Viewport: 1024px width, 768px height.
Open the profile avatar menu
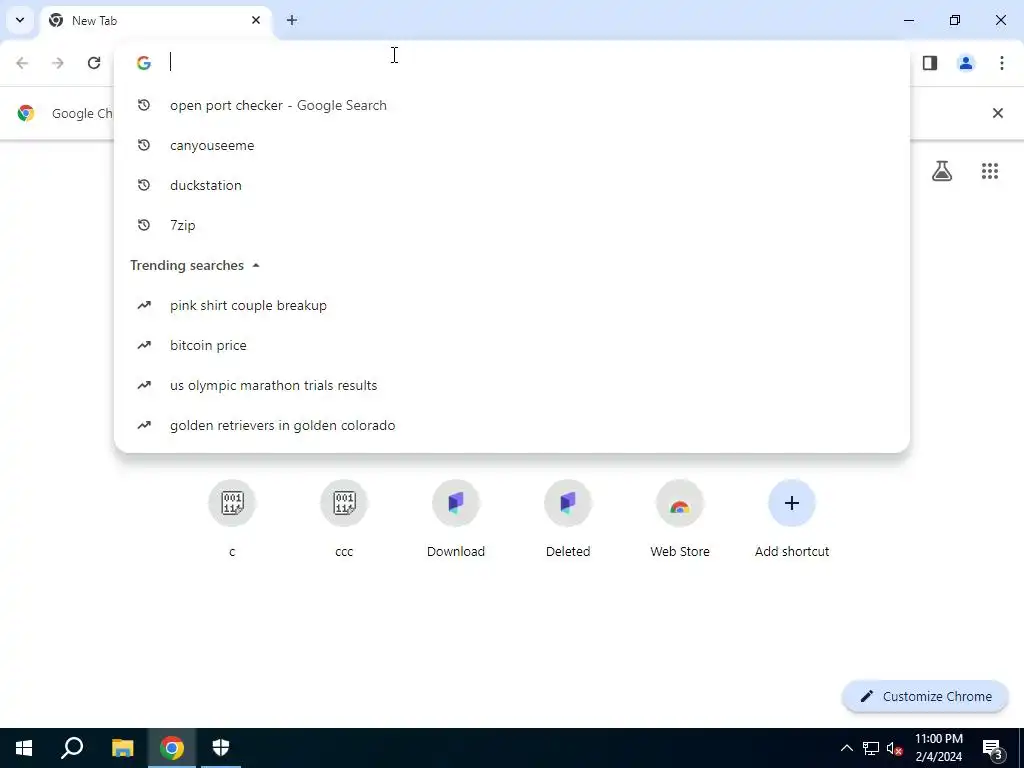pyautogui.click(x=966, y=63)
